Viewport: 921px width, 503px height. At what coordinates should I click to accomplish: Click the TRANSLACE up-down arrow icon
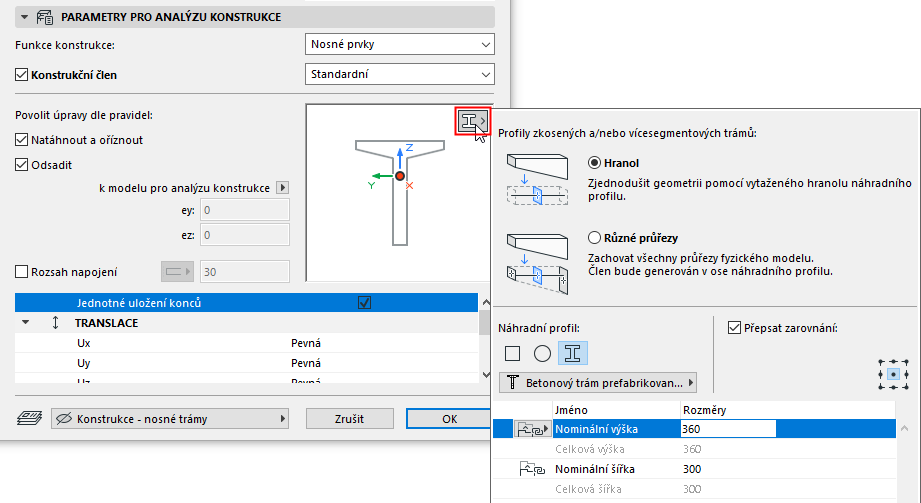(x=55, y=323)
